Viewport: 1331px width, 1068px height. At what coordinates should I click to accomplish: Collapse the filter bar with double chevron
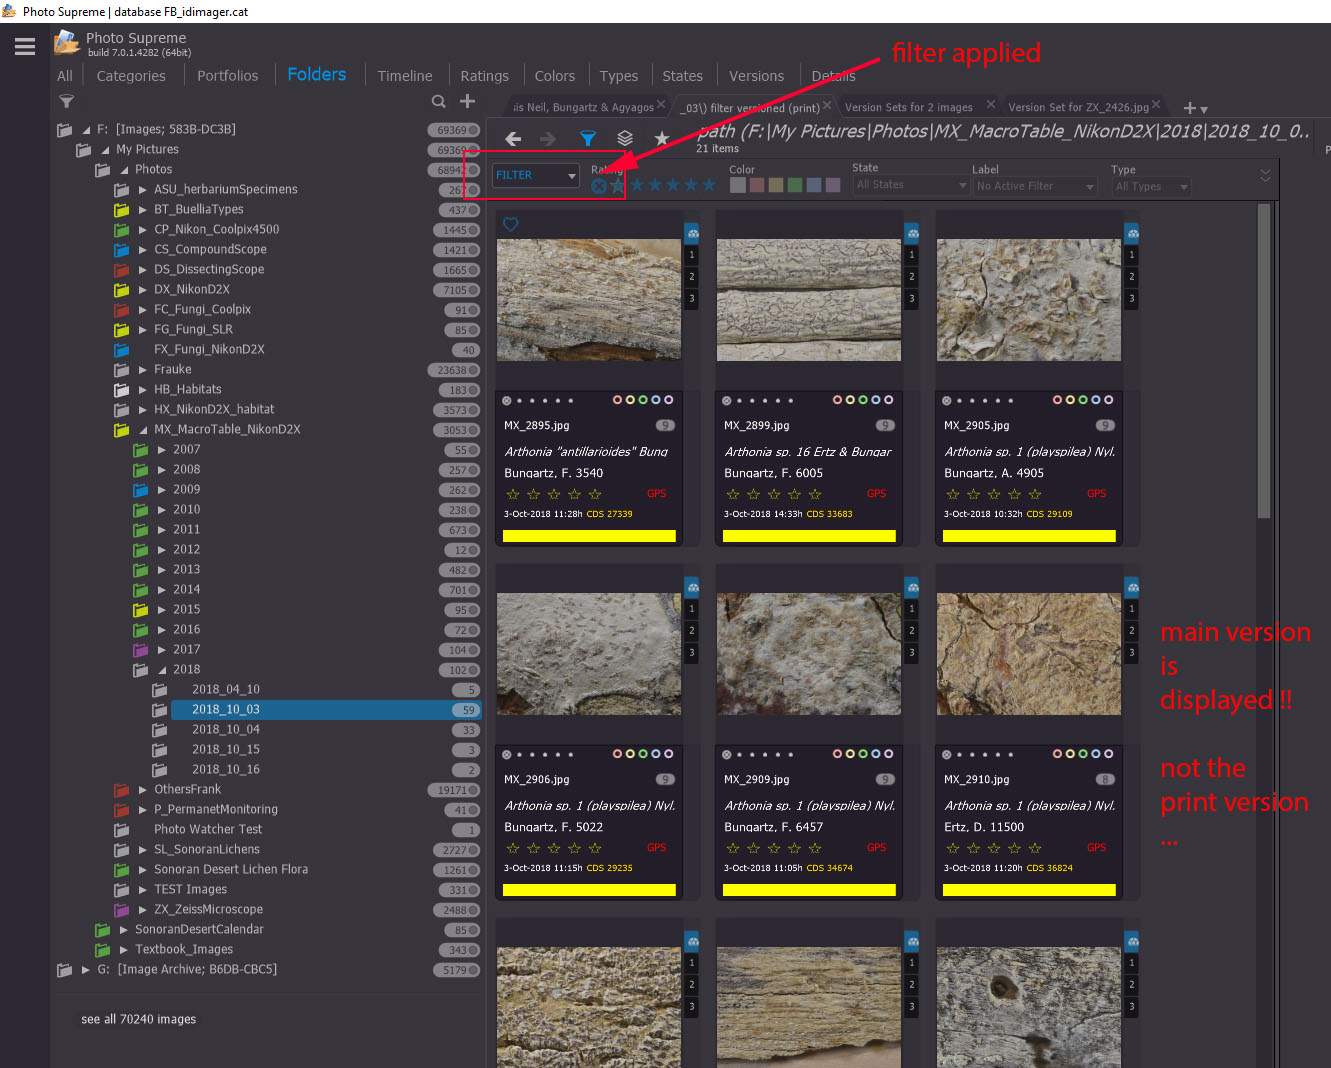[x=1265, y=175]
